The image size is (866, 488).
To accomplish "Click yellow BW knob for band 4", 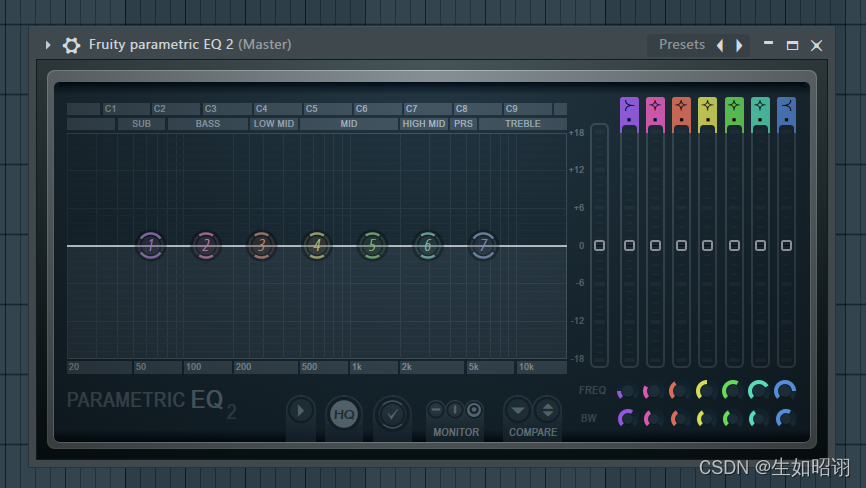I will [x=705, y=418].
